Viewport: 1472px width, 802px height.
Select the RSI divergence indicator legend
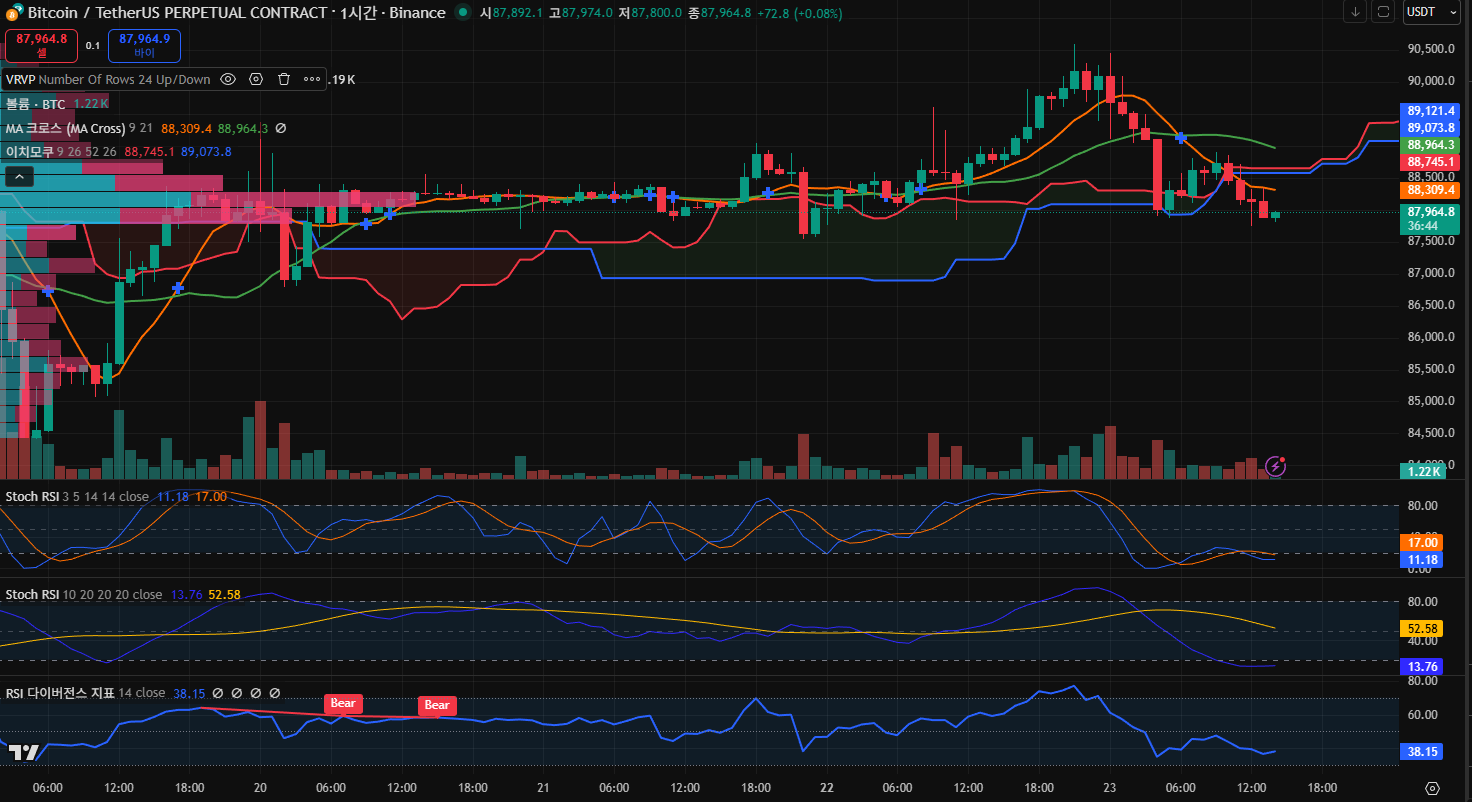[x=60, y=693]
